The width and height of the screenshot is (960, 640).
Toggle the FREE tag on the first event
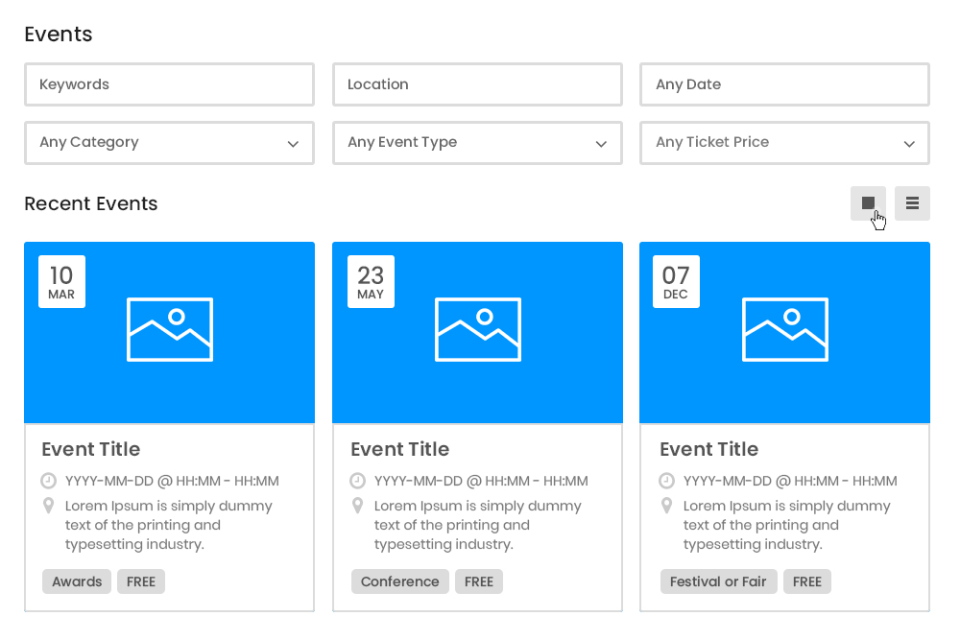(x=140, y=581)
